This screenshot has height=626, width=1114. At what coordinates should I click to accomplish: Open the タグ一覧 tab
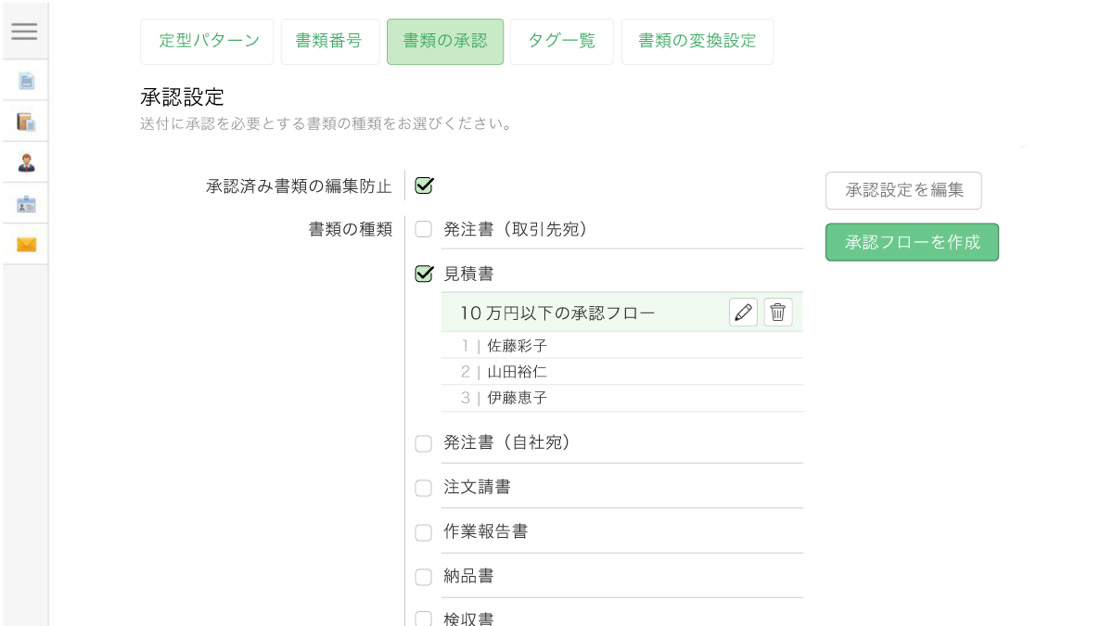click(x=561, y=41)
